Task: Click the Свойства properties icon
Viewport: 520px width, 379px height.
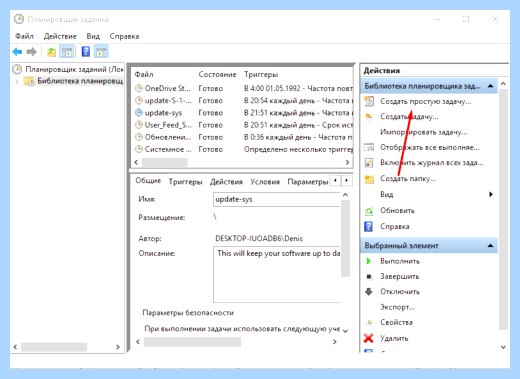Action: [x=369, y=323]
